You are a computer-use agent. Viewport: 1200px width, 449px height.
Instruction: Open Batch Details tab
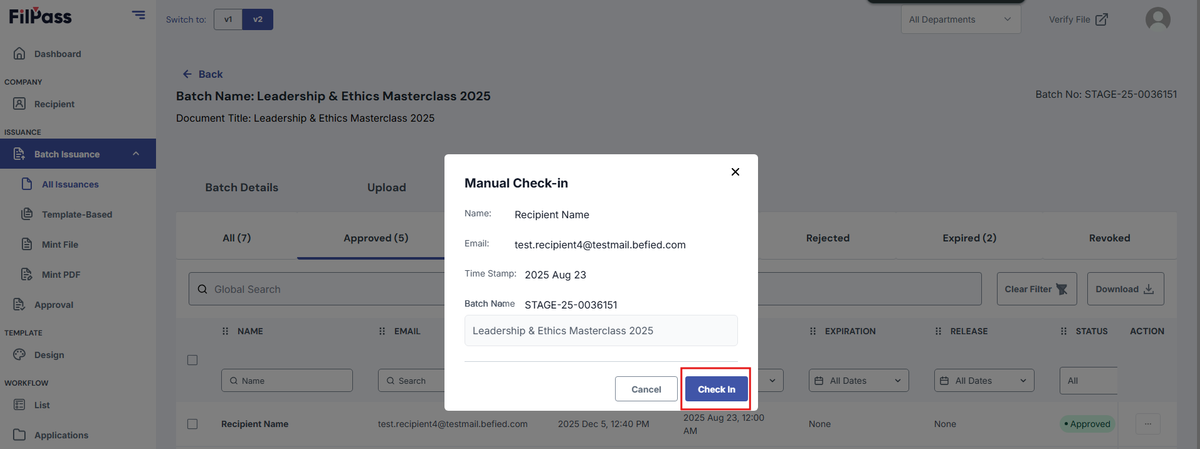[x=242, y=187]
